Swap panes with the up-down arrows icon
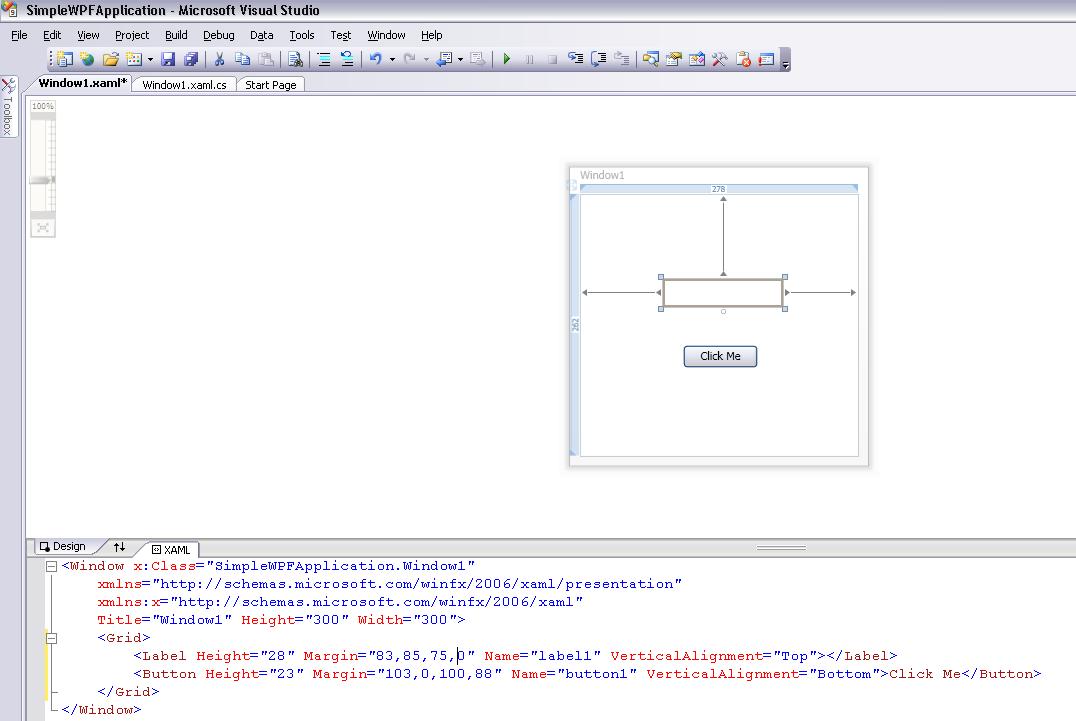This screenshot has width=1076, height=721. point(119,547)
